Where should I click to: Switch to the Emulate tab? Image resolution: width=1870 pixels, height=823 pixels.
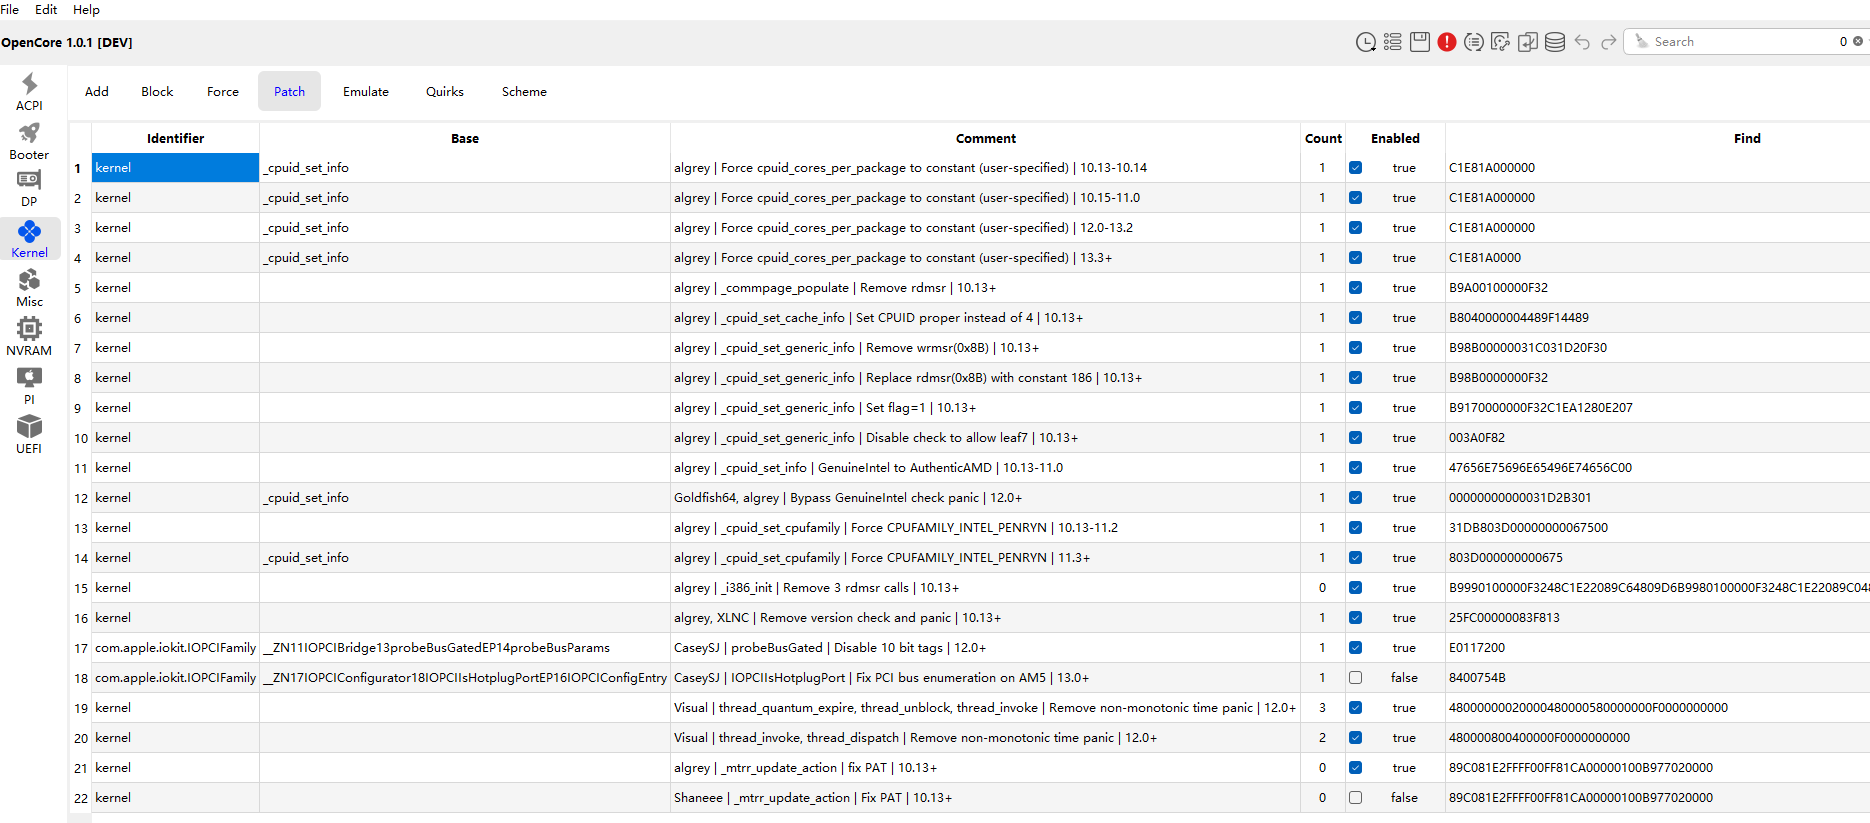coord(365,92)
